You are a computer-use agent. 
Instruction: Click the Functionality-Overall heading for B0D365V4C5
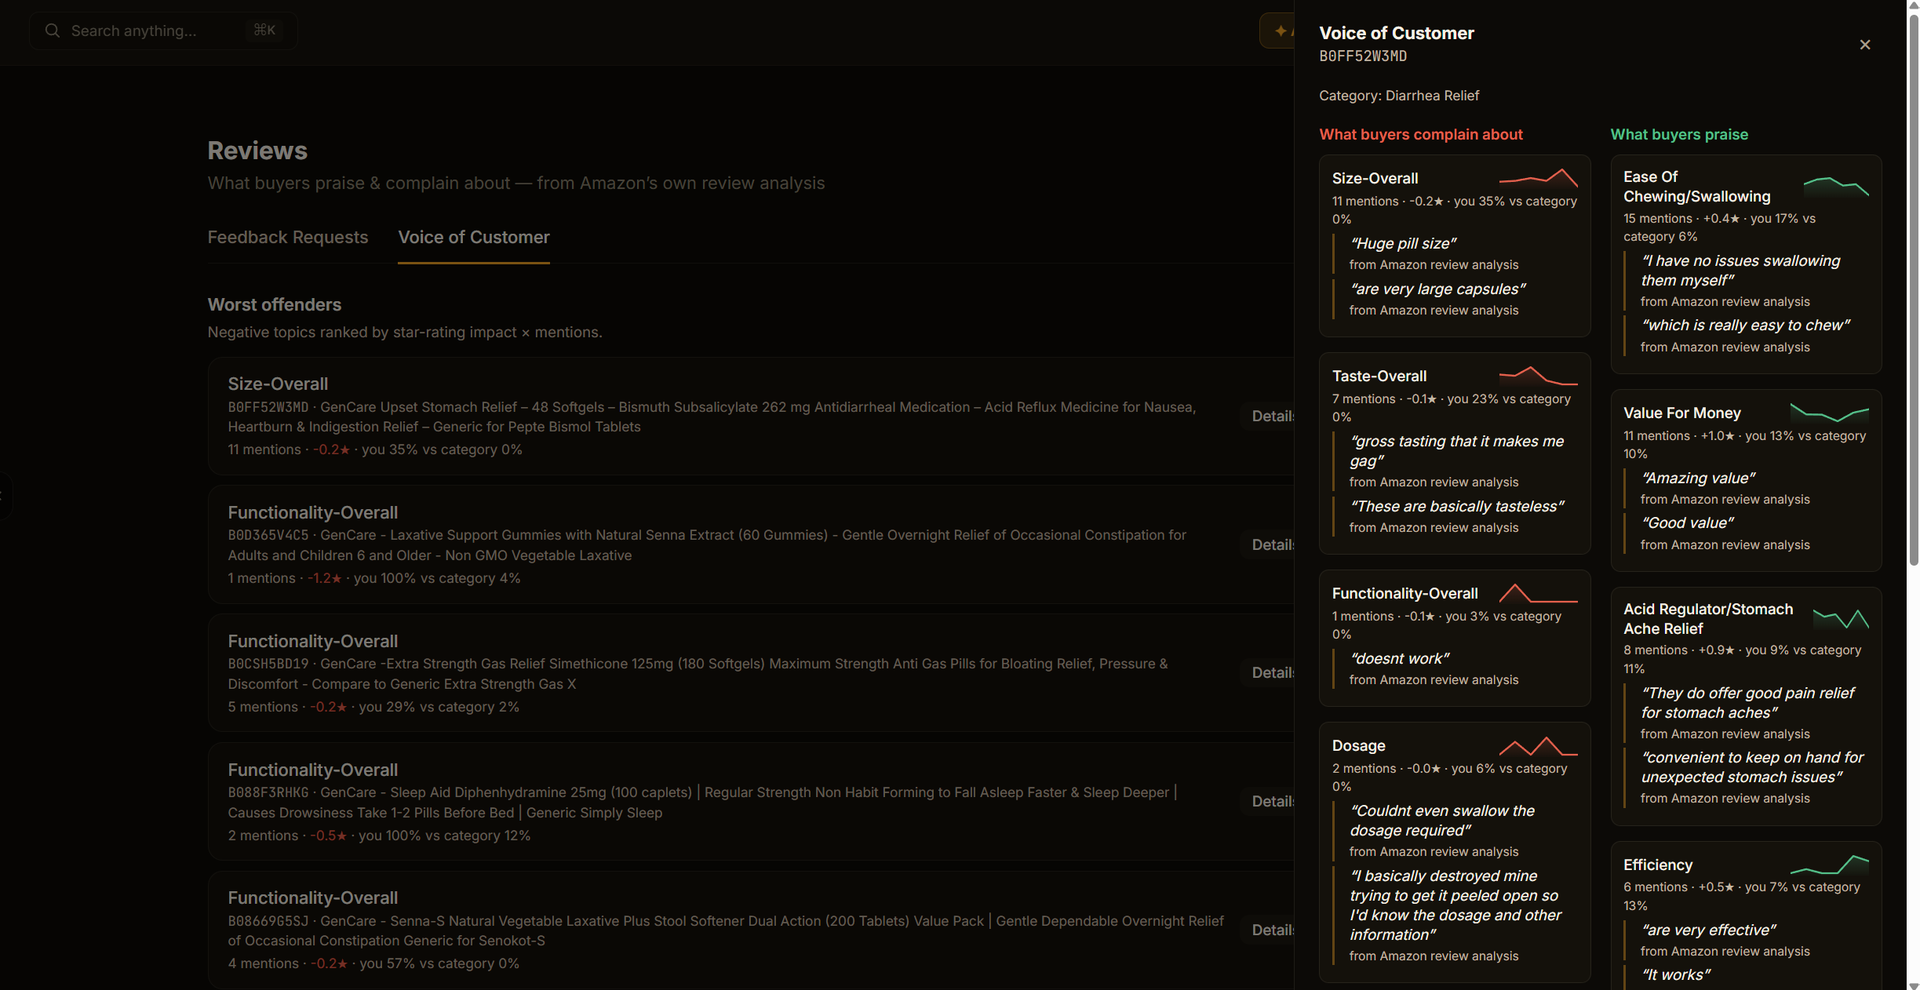click(312, 513)
